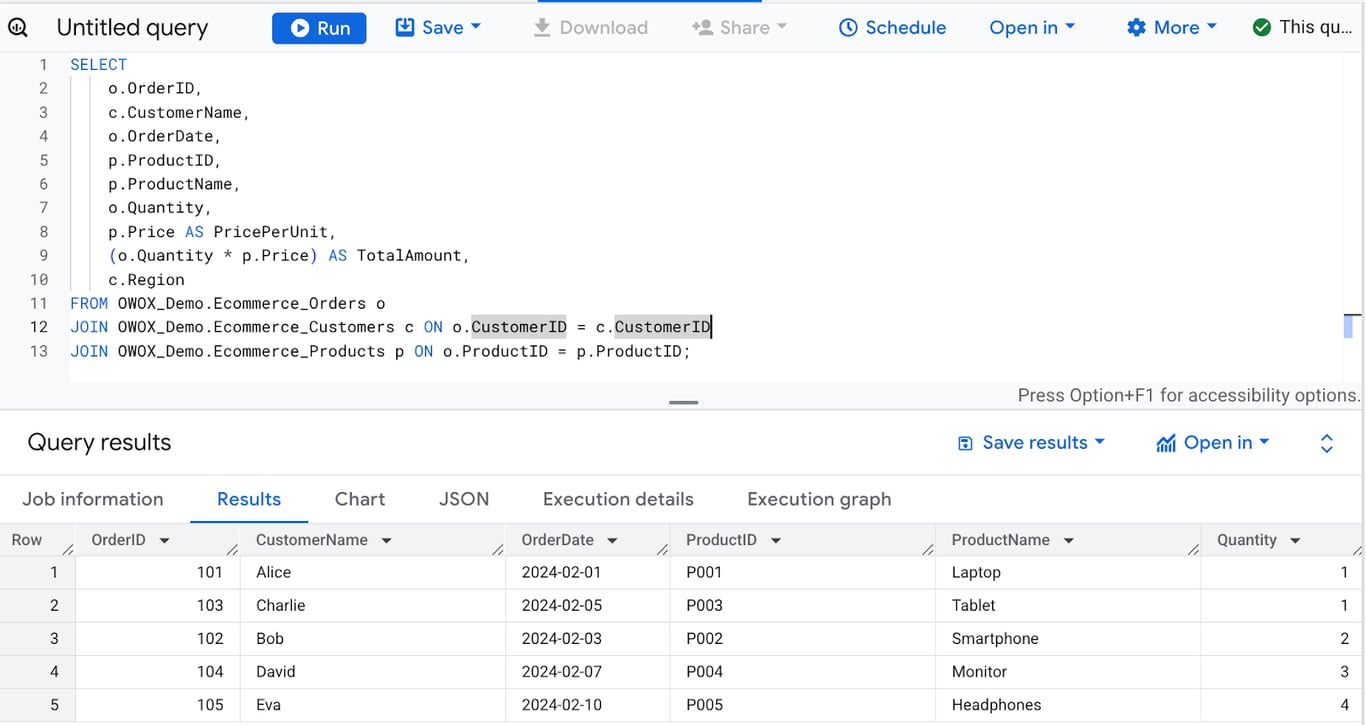Open the ProductName column menu arrow
The width and height of the screenshot is (1366, 725).
[x=1068, y=541]
